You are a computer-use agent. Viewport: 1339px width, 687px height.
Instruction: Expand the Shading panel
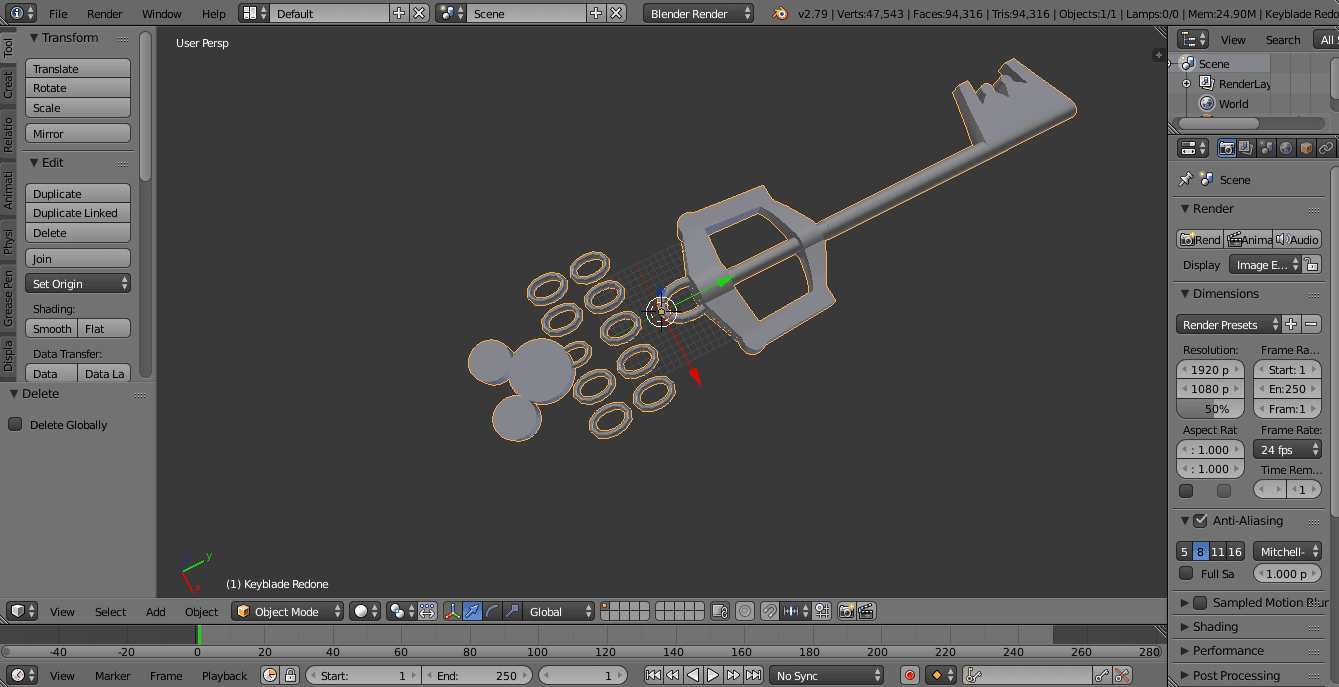[1214, 627]
